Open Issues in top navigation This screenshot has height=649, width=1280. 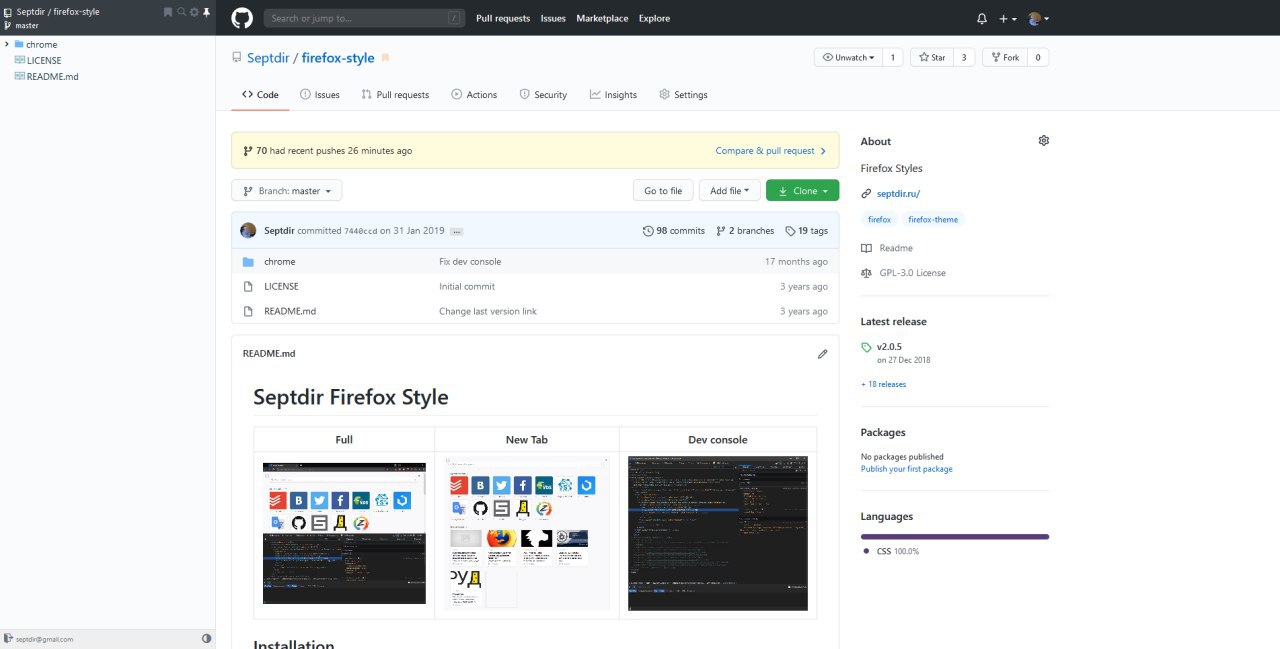[x=553, y=18]
